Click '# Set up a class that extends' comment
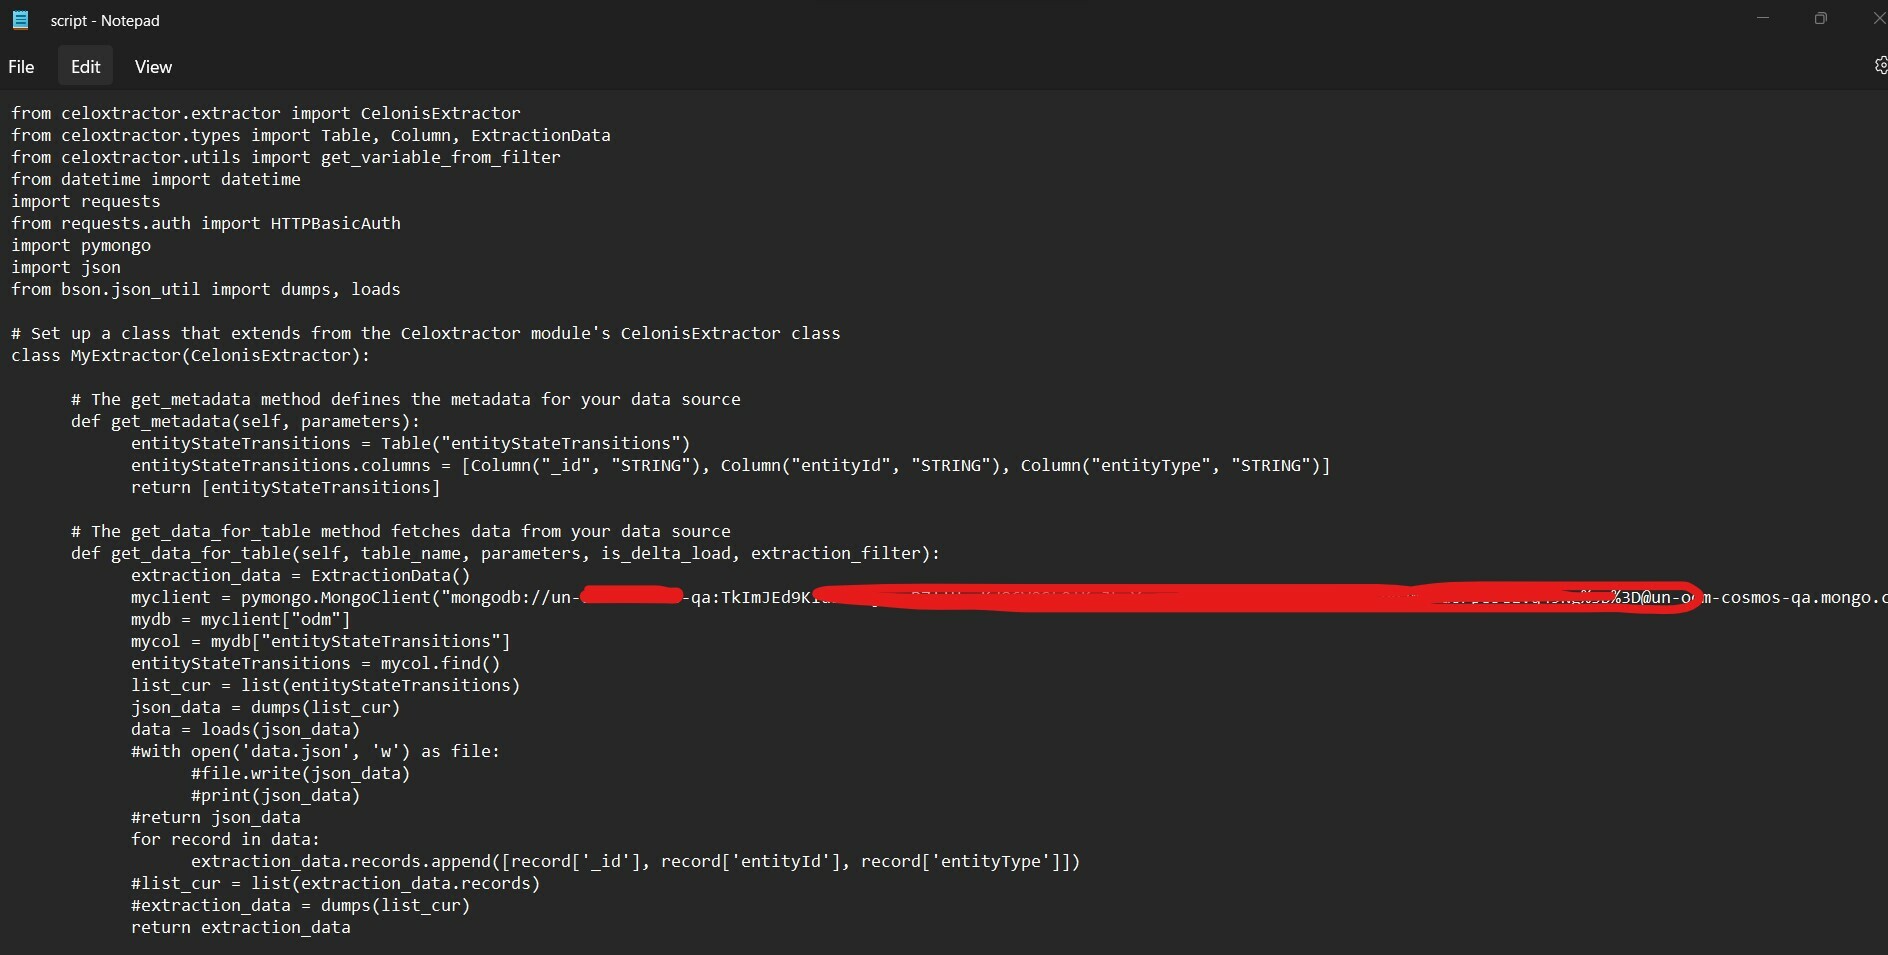The width and height of the screenshot is (1888, 955). [x=426, y=333]
